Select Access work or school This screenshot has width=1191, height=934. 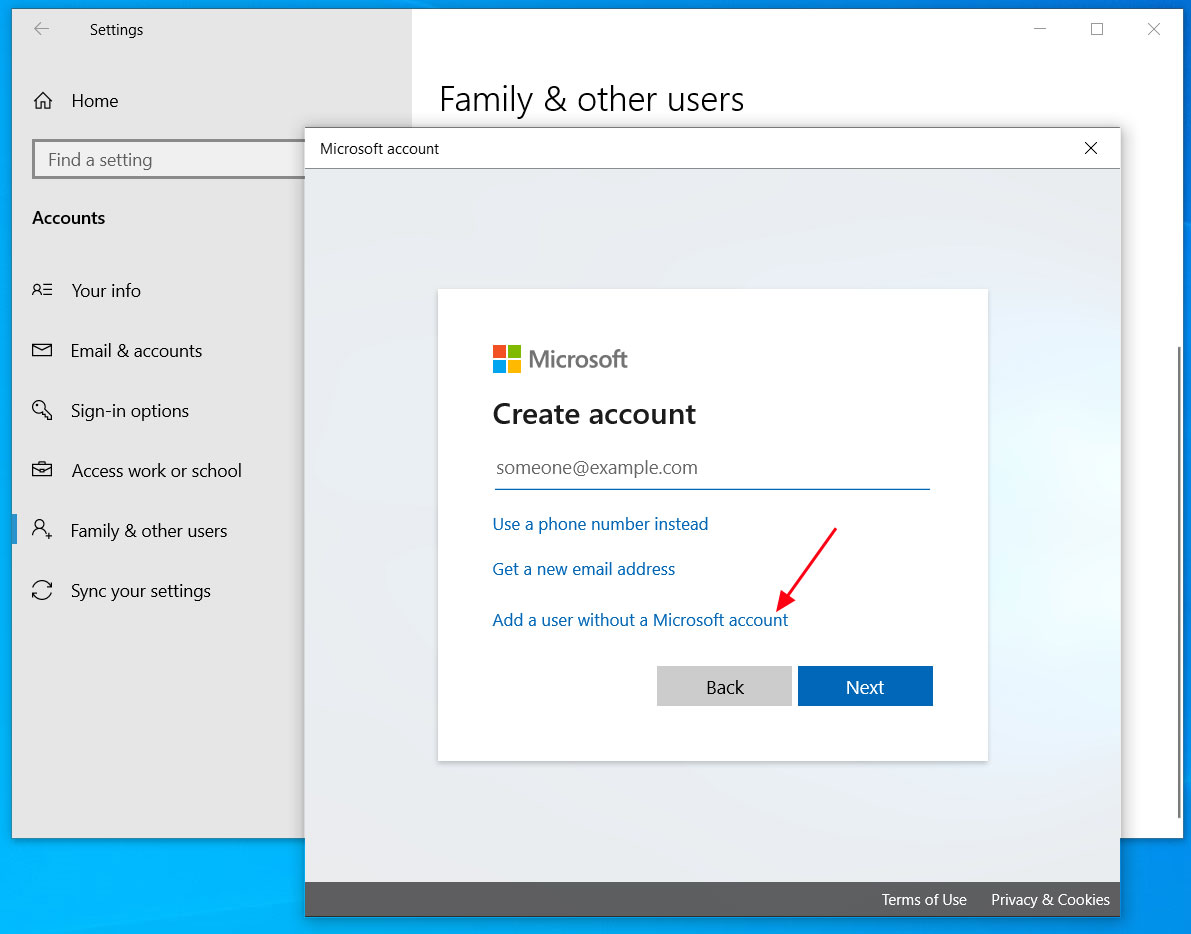click(x=158, y=470)
